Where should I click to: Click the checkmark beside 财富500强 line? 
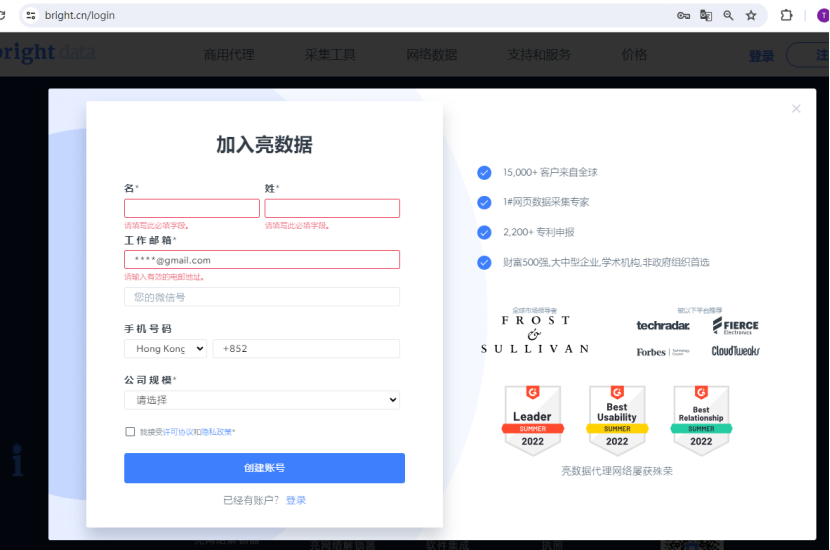coord(484,263)
